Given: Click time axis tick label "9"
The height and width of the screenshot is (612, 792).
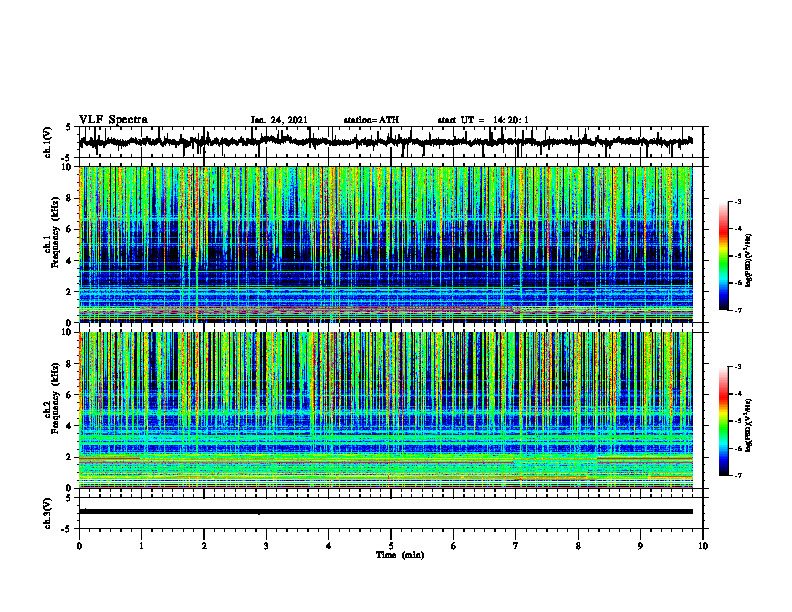Looking at the screenshot, I should [x=640, y=546].
